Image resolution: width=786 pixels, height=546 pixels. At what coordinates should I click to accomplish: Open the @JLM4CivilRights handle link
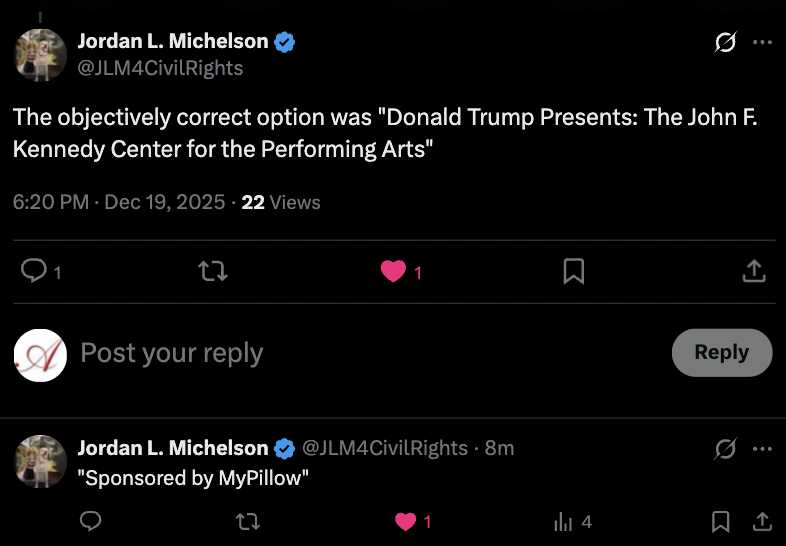(x=160, y=68)
